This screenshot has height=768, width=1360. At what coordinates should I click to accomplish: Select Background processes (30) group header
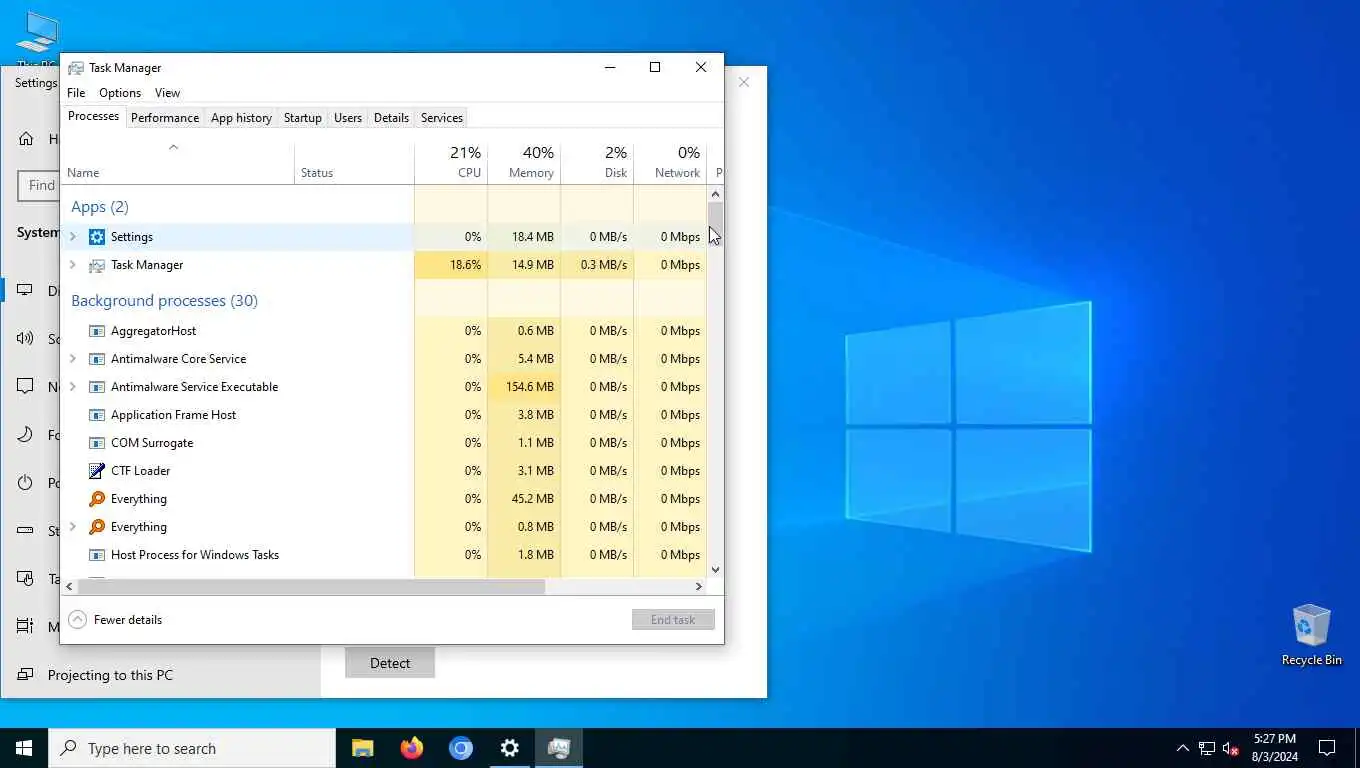coord(164,301)
